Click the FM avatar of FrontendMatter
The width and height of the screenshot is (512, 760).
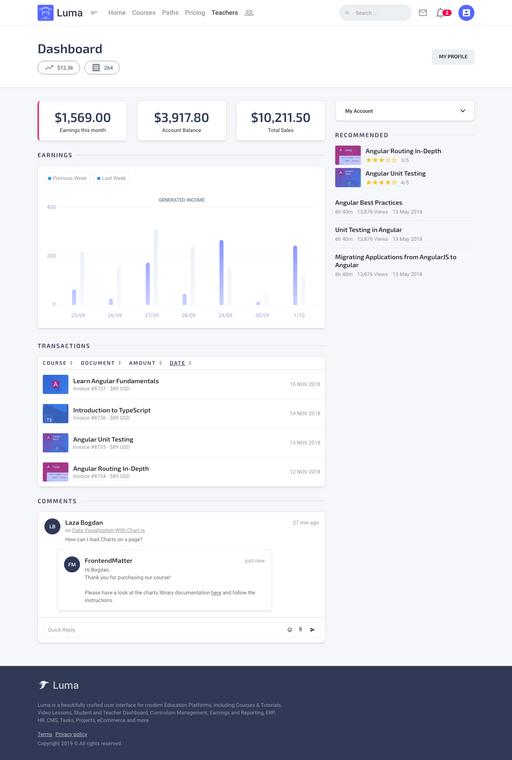(72, 564)
